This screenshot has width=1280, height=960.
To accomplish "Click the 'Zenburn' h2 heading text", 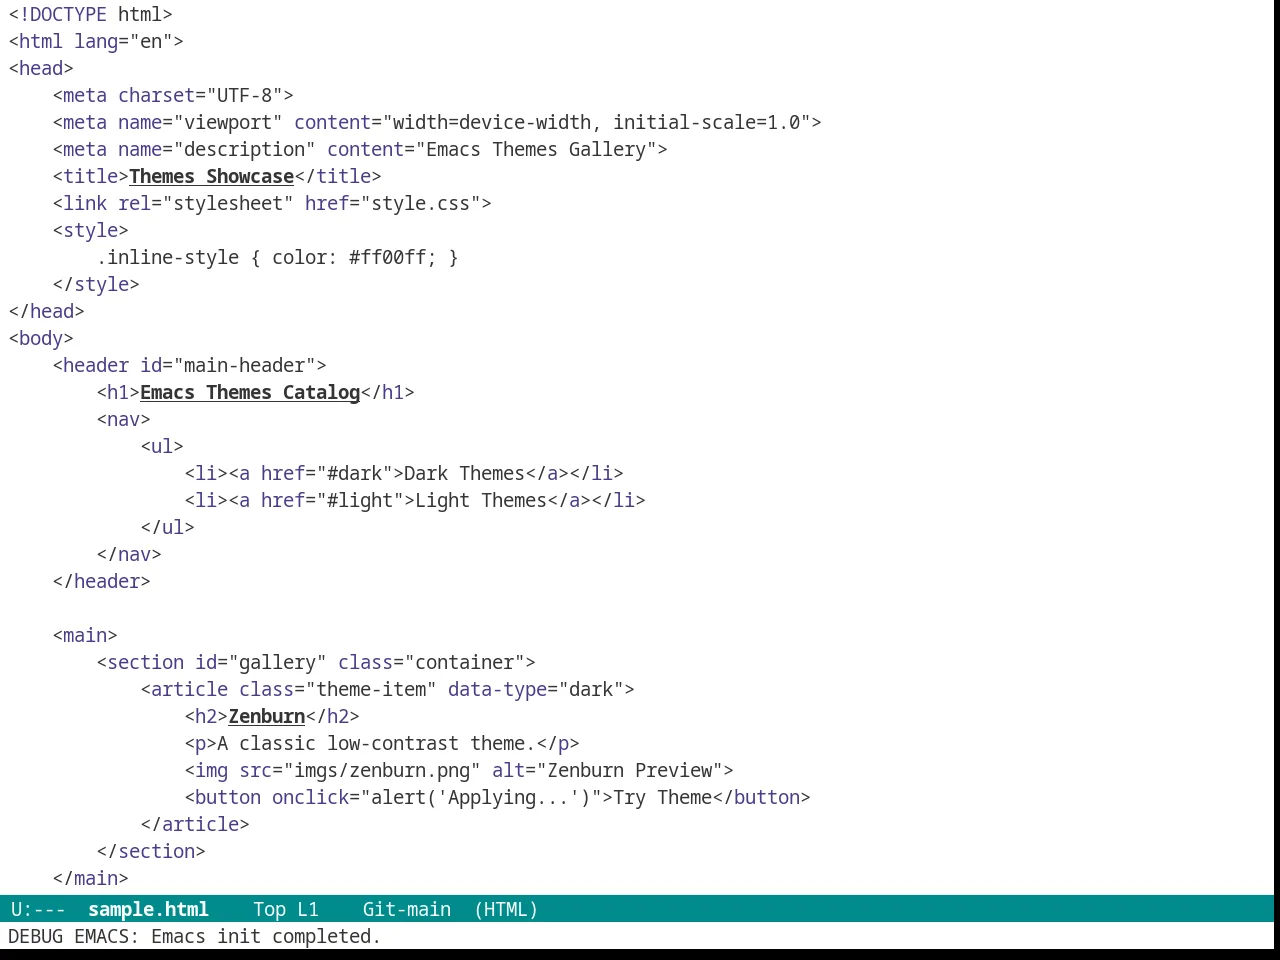I will [267, 716].
